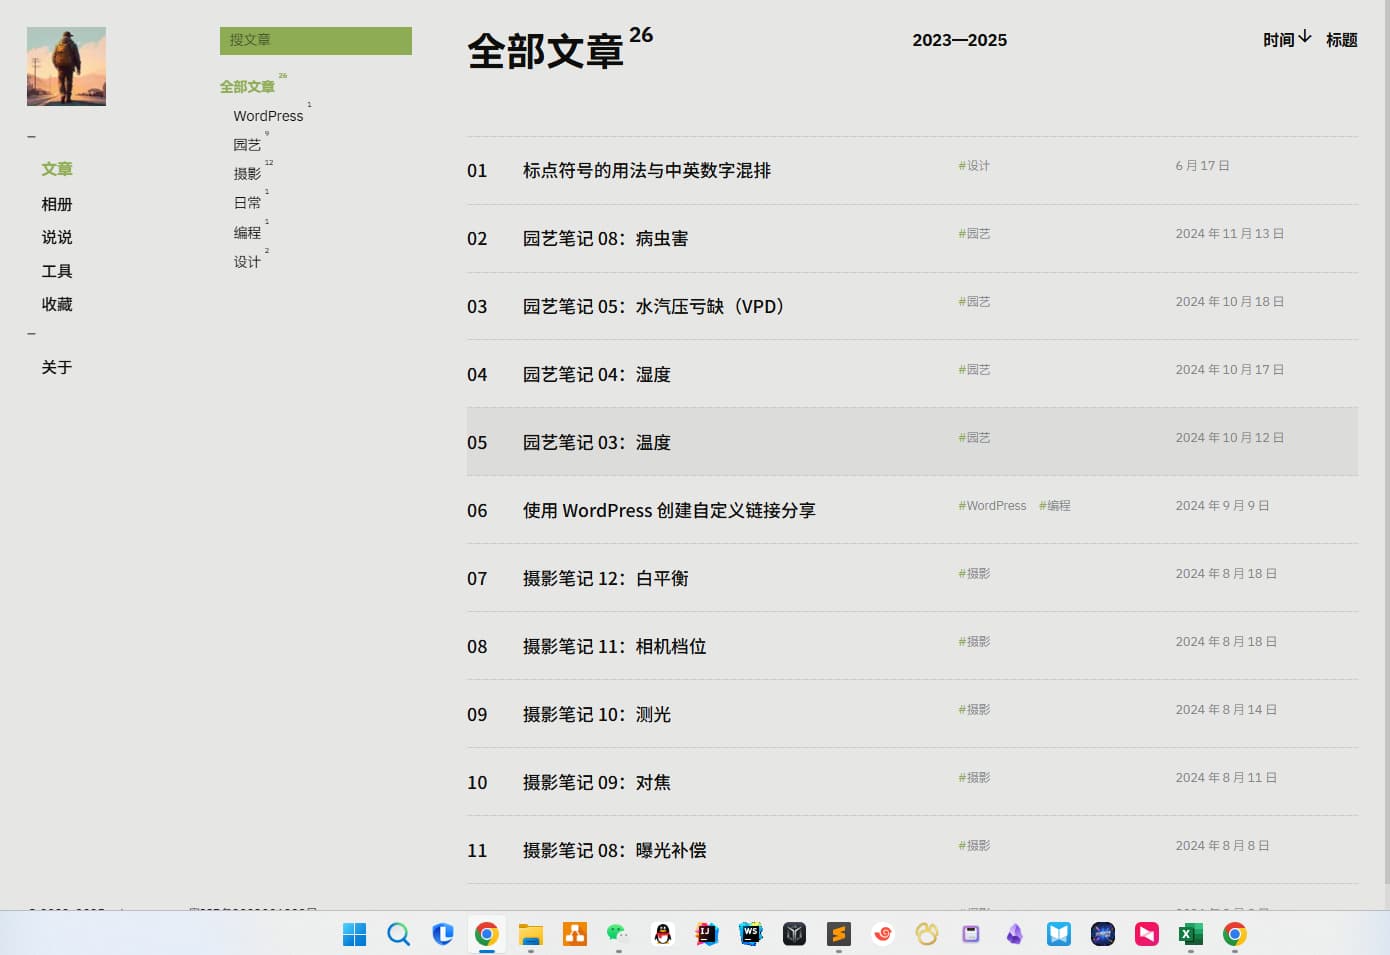
Task: Open article 摄影笔记 12：白平衡
Action: [605, 579]
